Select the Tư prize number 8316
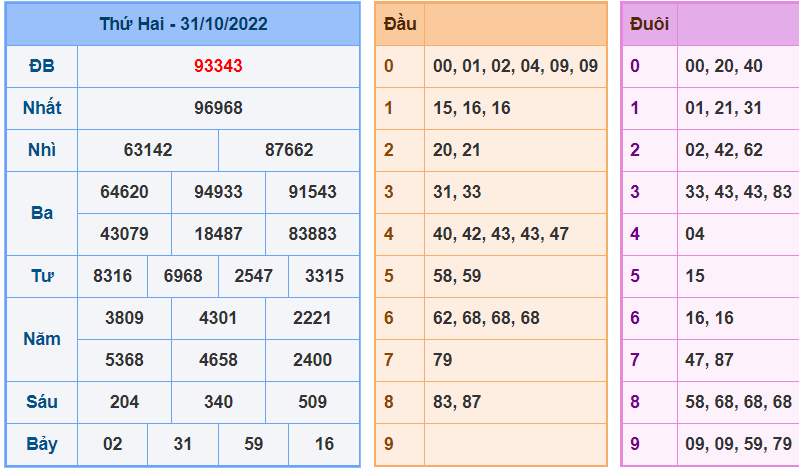The width and height of the screenshot is (799, 468). (x=113, y=276)
